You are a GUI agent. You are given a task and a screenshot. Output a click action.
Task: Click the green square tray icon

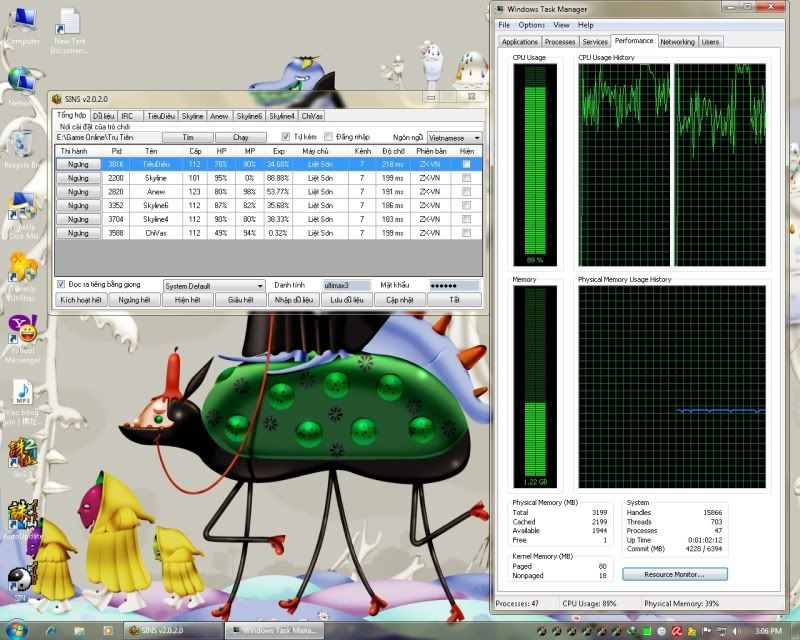pos(647,631)
